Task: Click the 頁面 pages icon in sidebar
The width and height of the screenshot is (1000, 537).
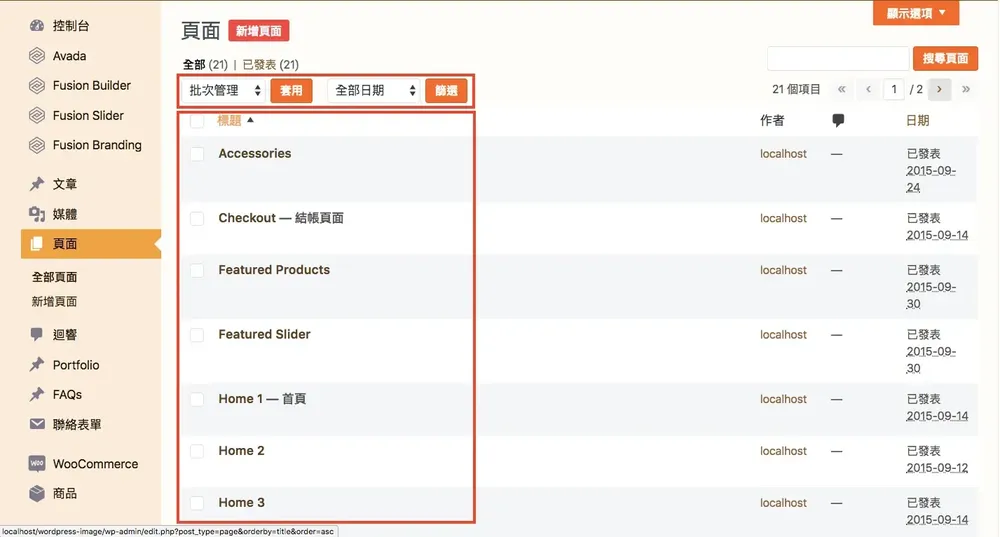Action: 37,244
